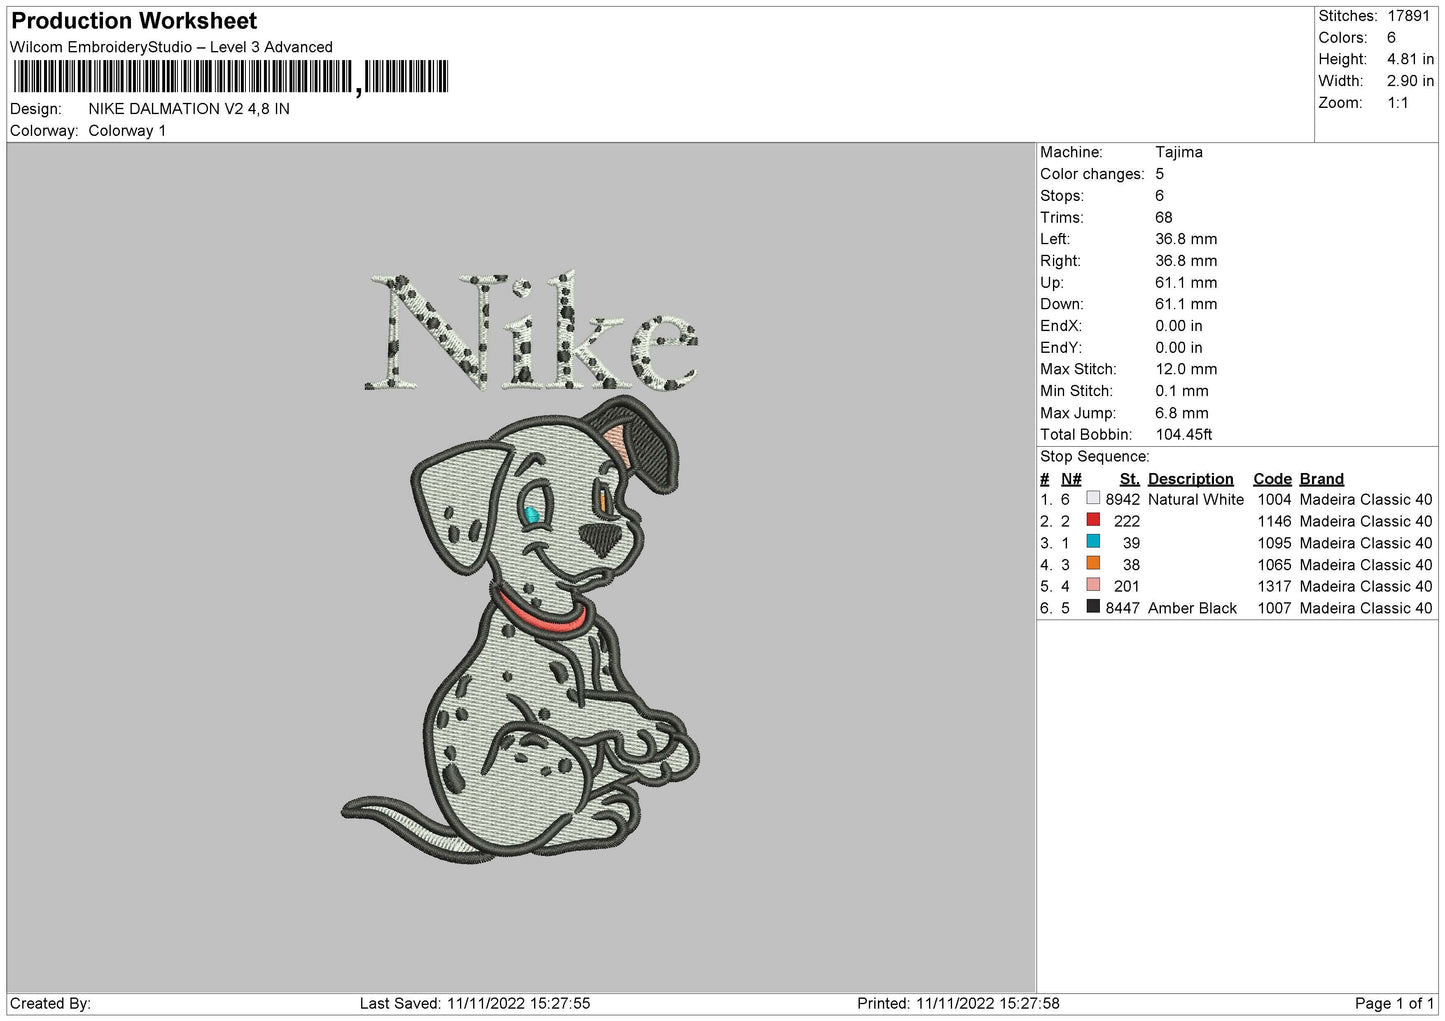Click the 'Natural White' description
This screenshot has height=1021, width=1445.
[1196, 500]
